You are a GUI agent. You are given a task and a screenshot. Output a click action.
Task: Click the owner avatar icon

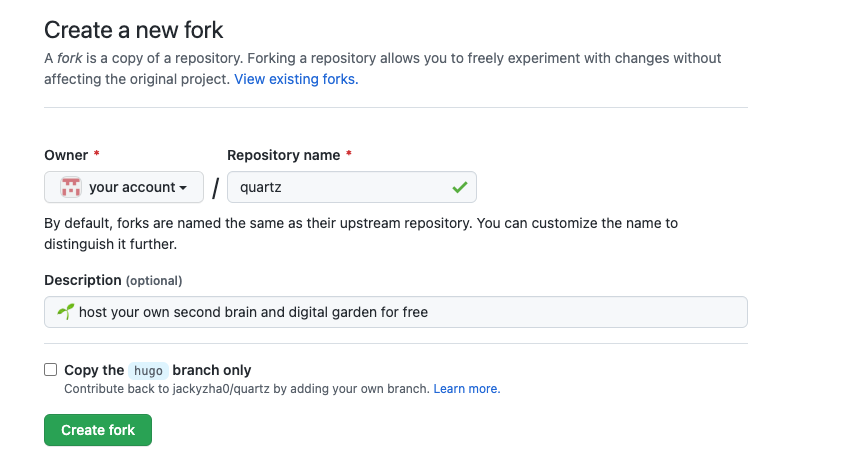click(71, 187)
